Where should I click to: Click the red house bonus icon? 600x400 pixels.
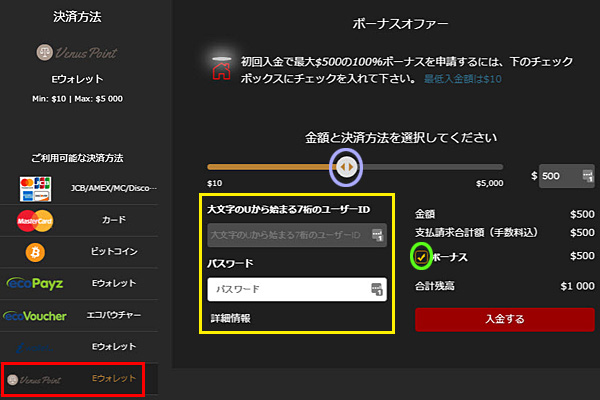[222, 70]
